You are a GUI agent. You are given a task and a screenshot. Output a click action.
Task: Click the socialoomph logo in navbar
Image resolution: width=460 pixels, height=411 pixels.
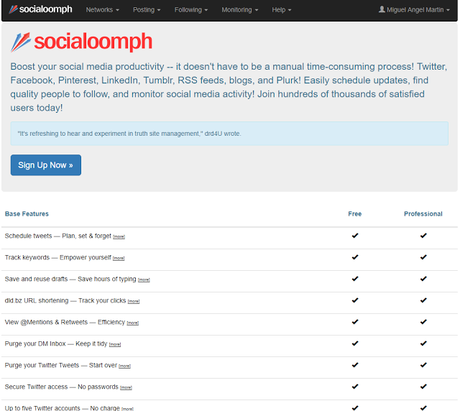point(40,9)
